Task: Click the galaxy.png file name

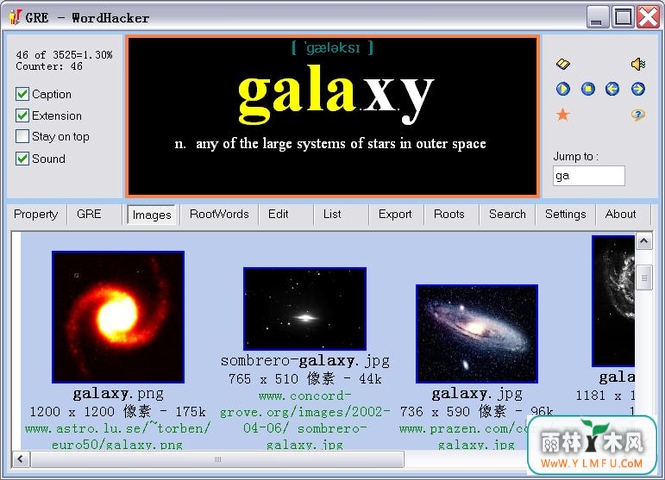Action: 118,394
